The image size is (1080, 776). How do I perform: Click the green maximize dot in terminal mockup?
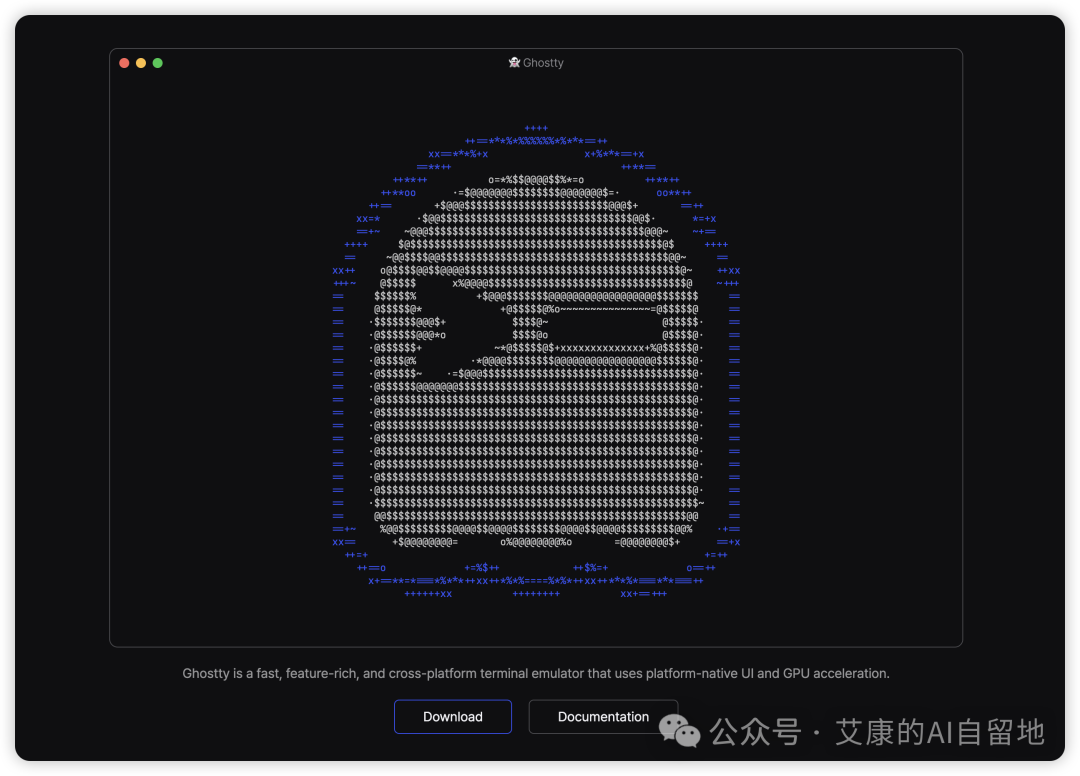click(x=158, y=63)
